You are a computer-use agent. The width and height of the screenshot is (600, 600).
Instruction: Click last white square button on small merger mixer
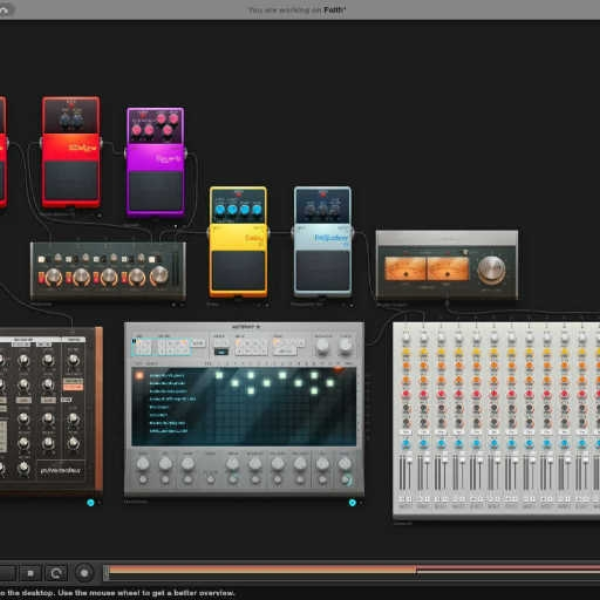point(152,259)
